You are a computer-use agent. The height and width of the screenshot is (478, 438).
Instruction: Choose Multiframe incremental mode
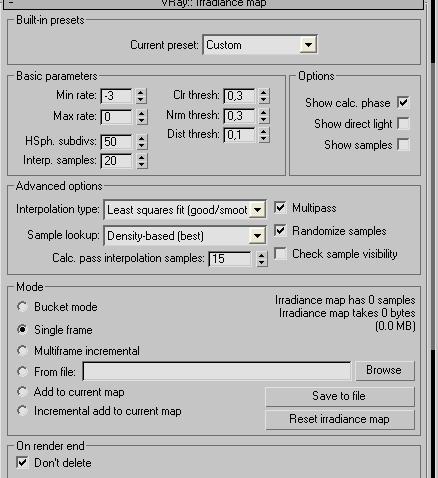pos(22,351)
